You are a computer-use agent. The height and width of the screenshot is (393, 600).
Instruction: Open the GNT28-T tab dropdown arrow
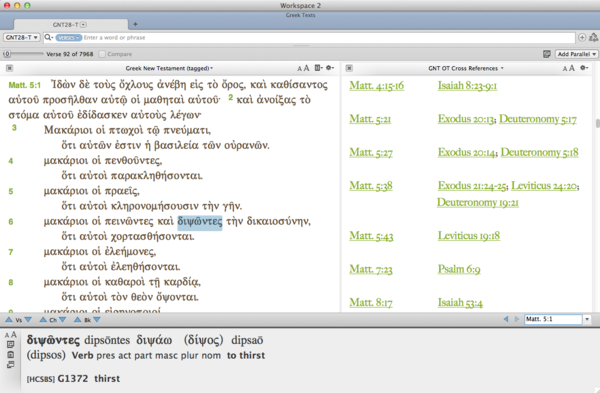coord(83,24)
